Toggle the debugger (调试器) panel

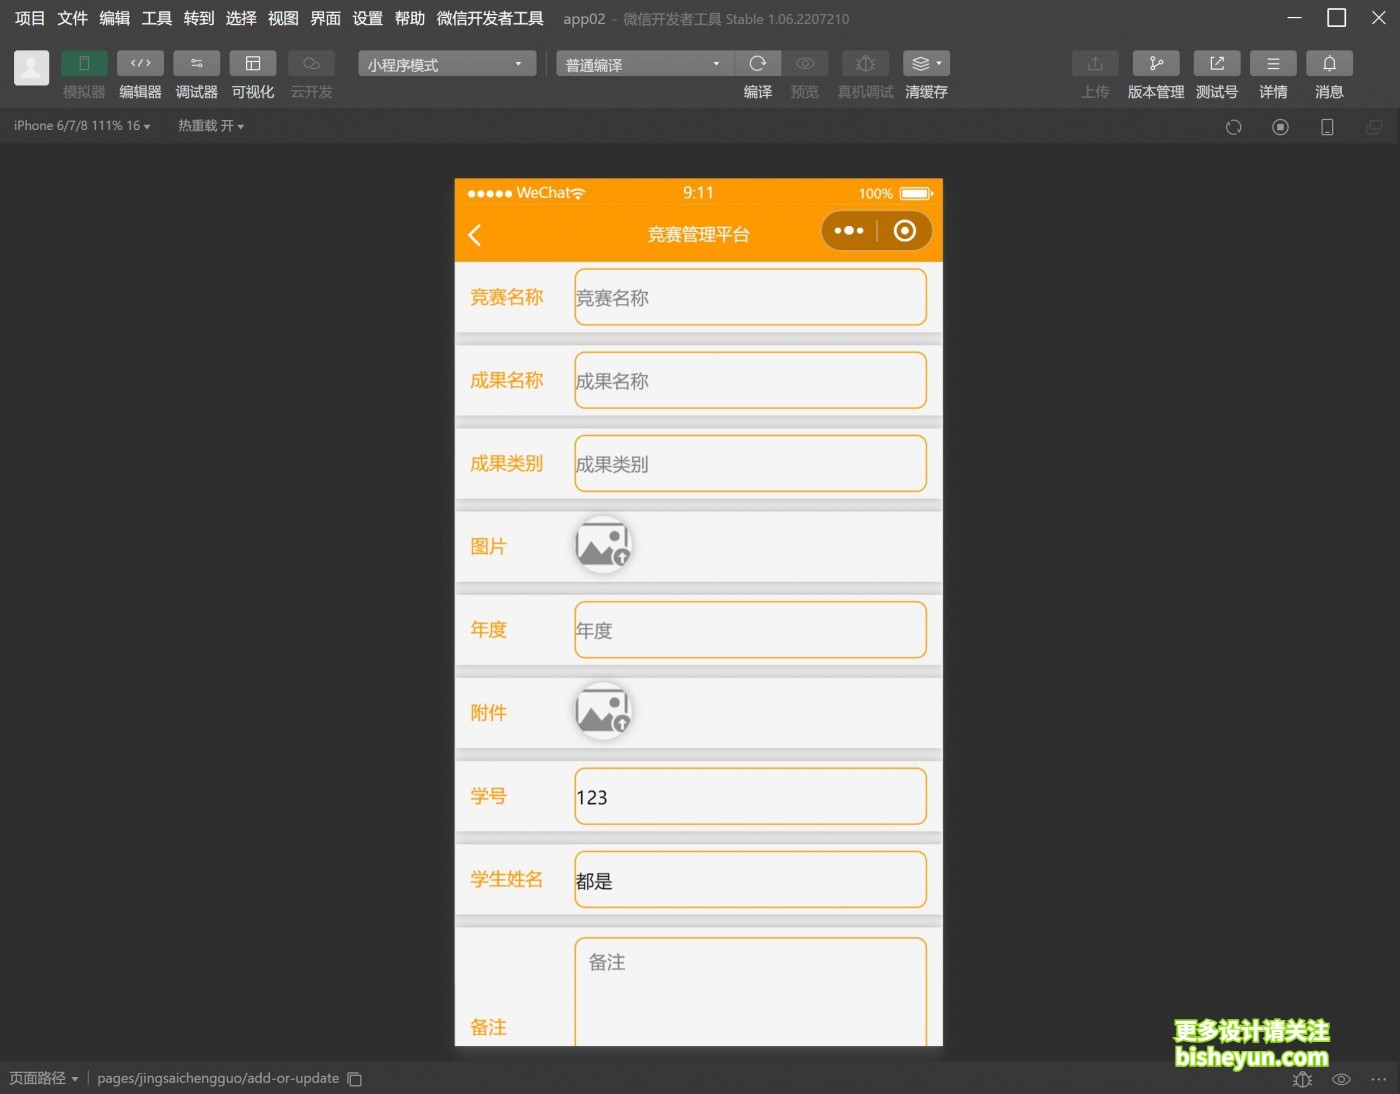click(x=196, y=64)
